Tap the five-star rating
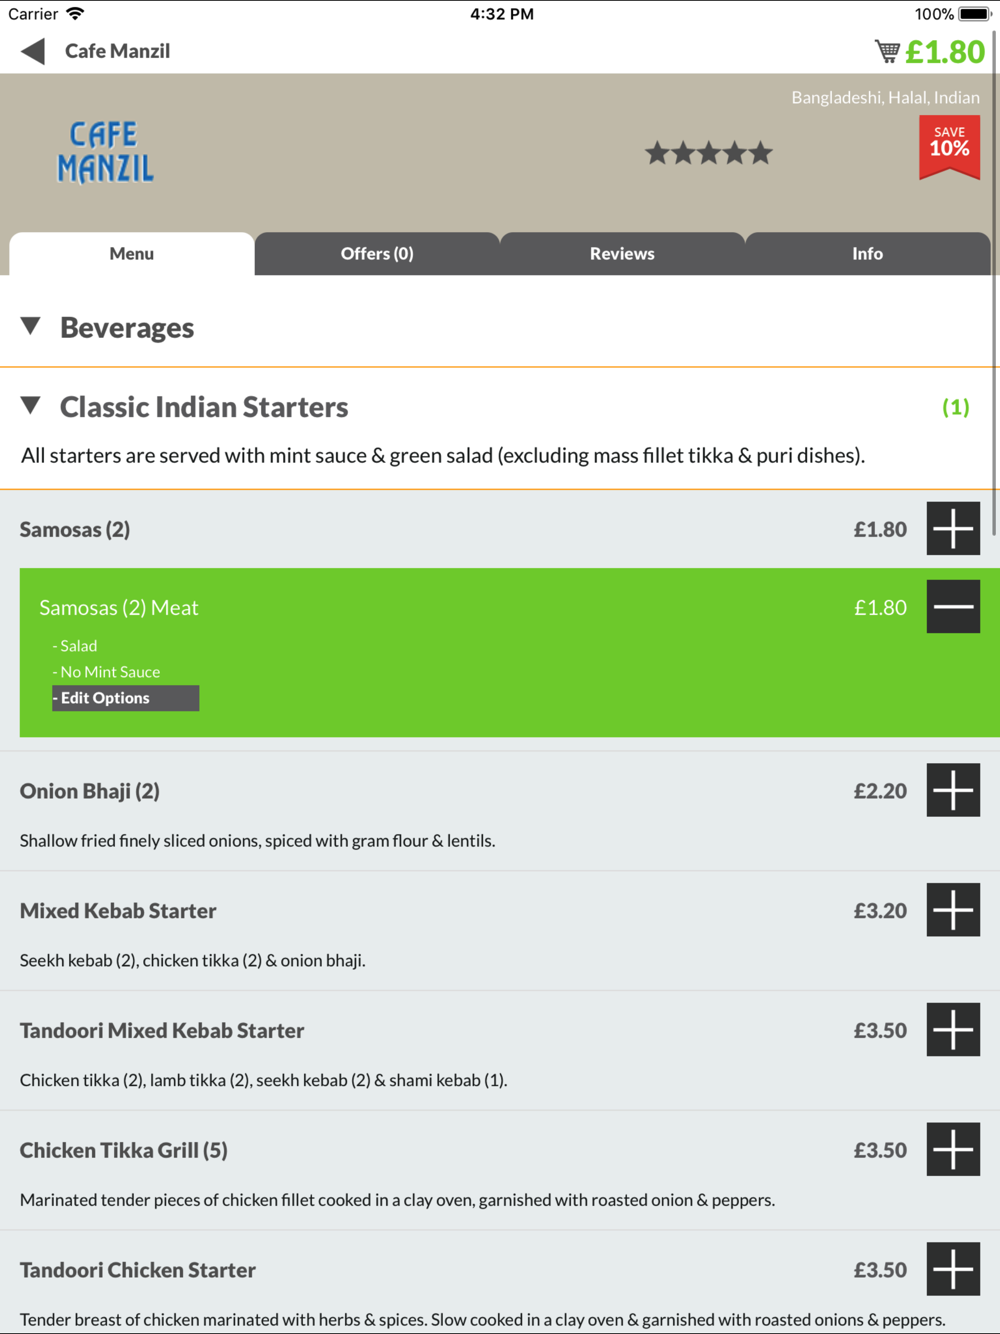Viewport: 1000px width, 1334px height. pyautogui.click(x=709, y=153)
